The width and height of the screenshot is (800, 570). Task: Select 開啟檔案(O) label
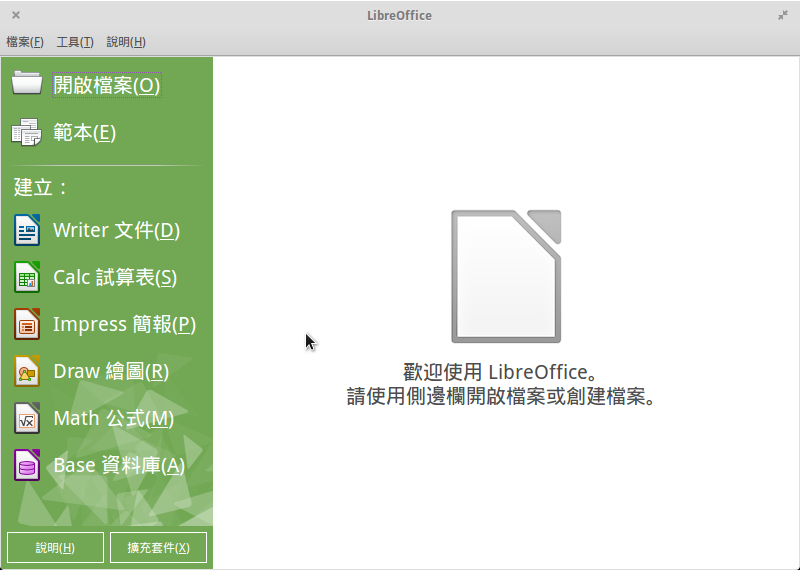pos(107,85)
